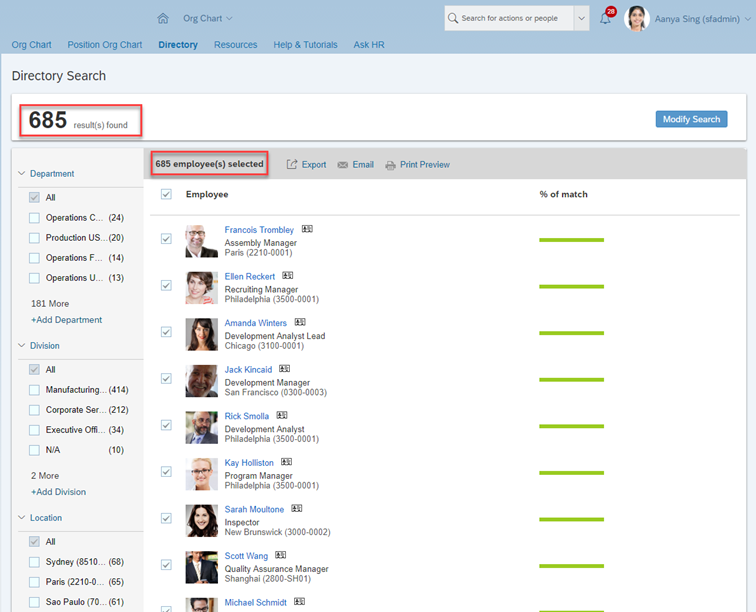Go to the Home icon

tap(163, 18)
